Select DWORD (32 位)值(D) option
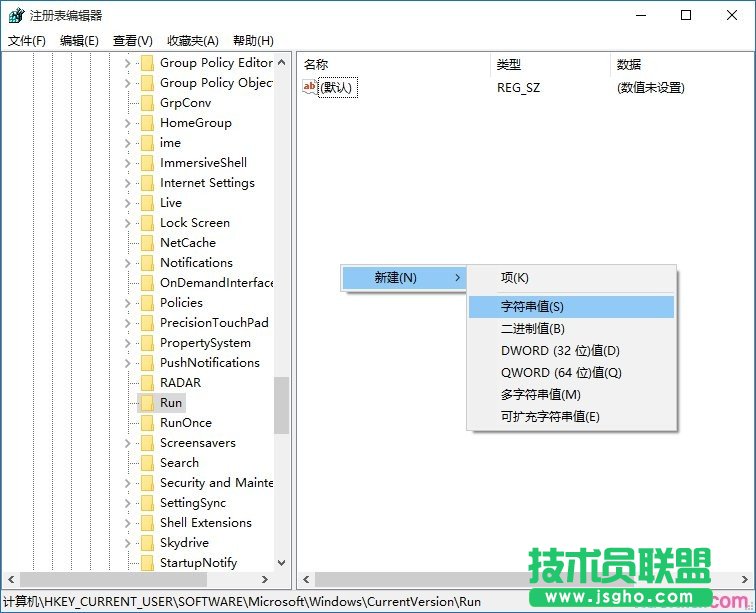Image resolution: width=756 pixels, height=613 pixels. tap(560, 351)
